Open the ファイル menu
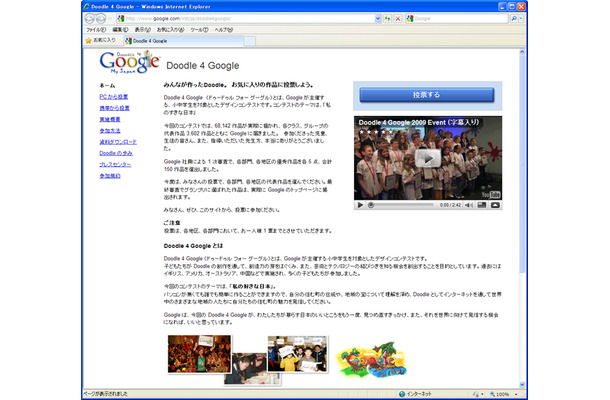 coord(96,30)
